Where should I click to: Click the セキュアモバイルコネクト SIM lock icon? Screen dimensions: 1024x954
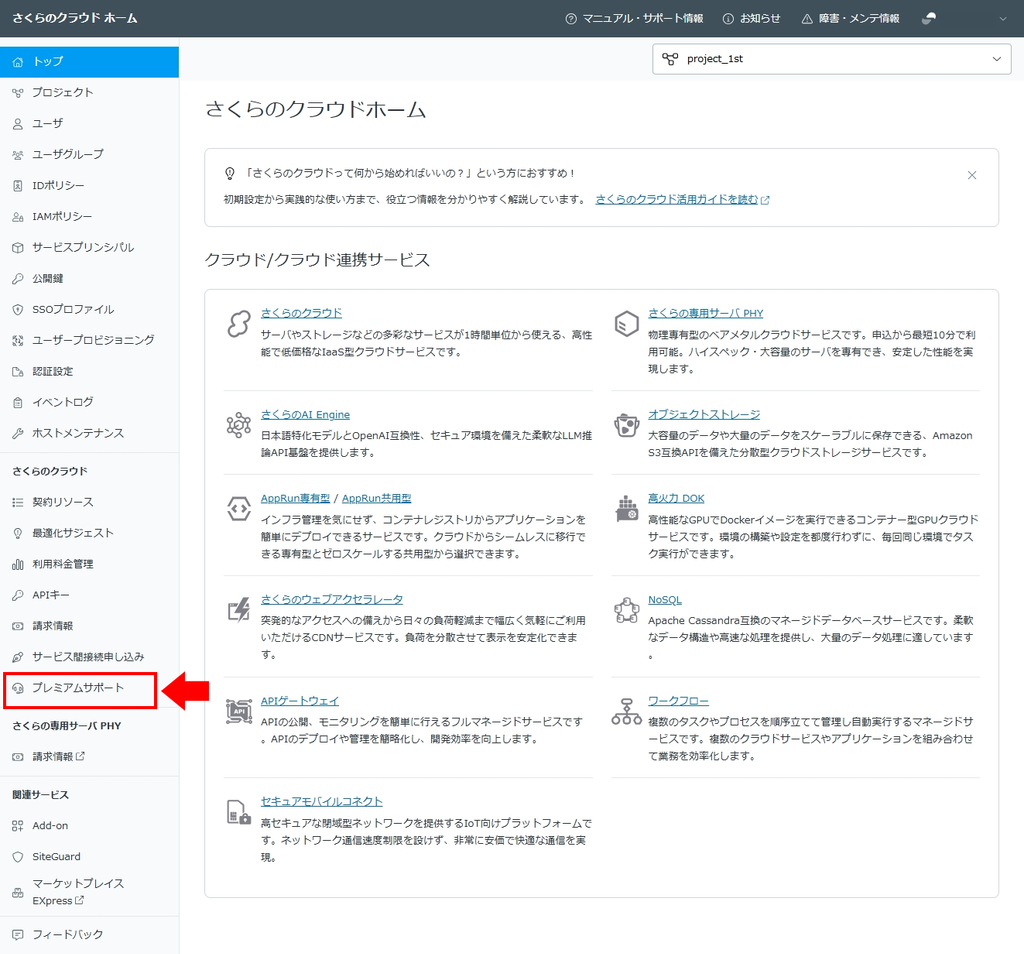pos(239,812)
